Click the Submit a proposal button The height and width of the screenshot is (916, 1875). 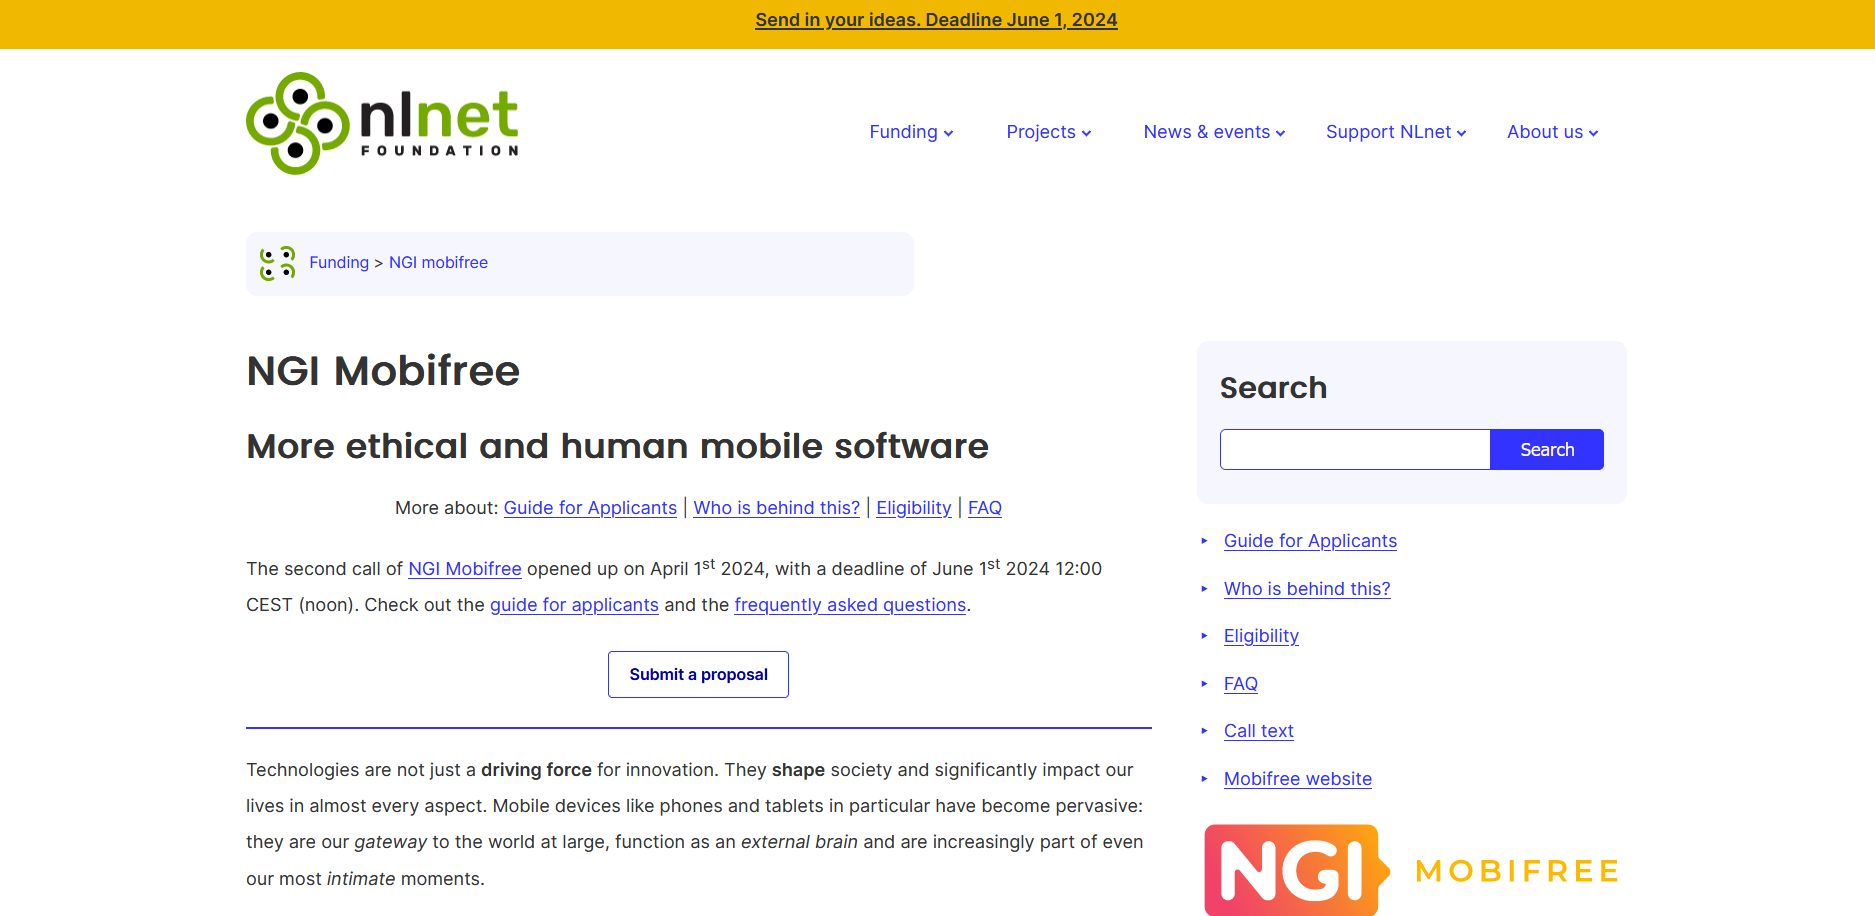coord(698,675)
